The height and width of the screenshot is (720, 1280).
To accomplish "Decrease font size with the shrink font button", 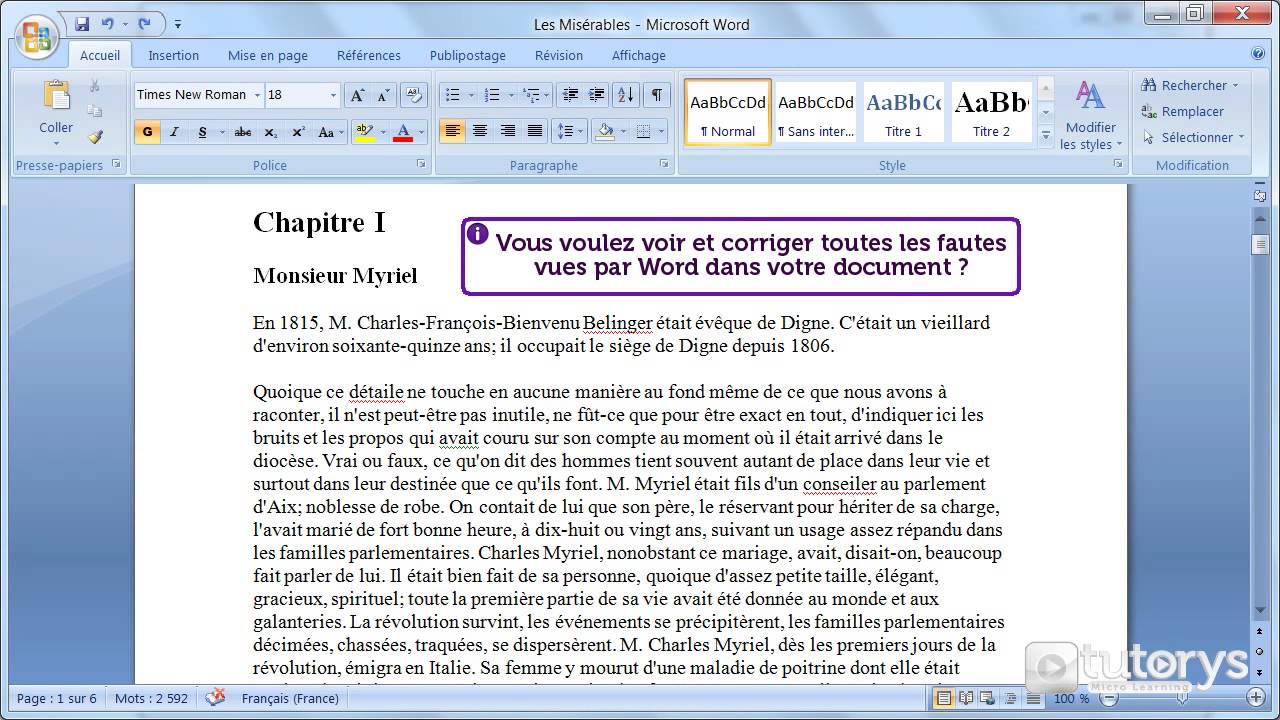I will tap(383, 95).
